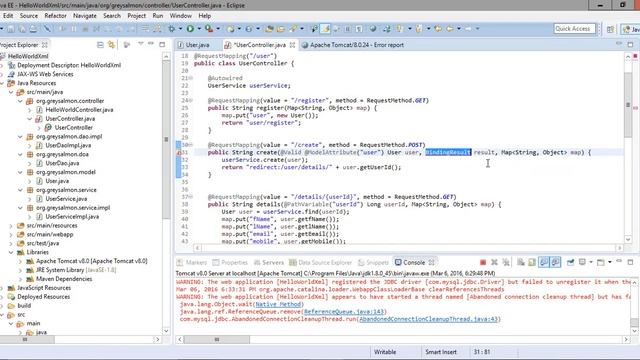Open the Source menu

tap(29, 16)
